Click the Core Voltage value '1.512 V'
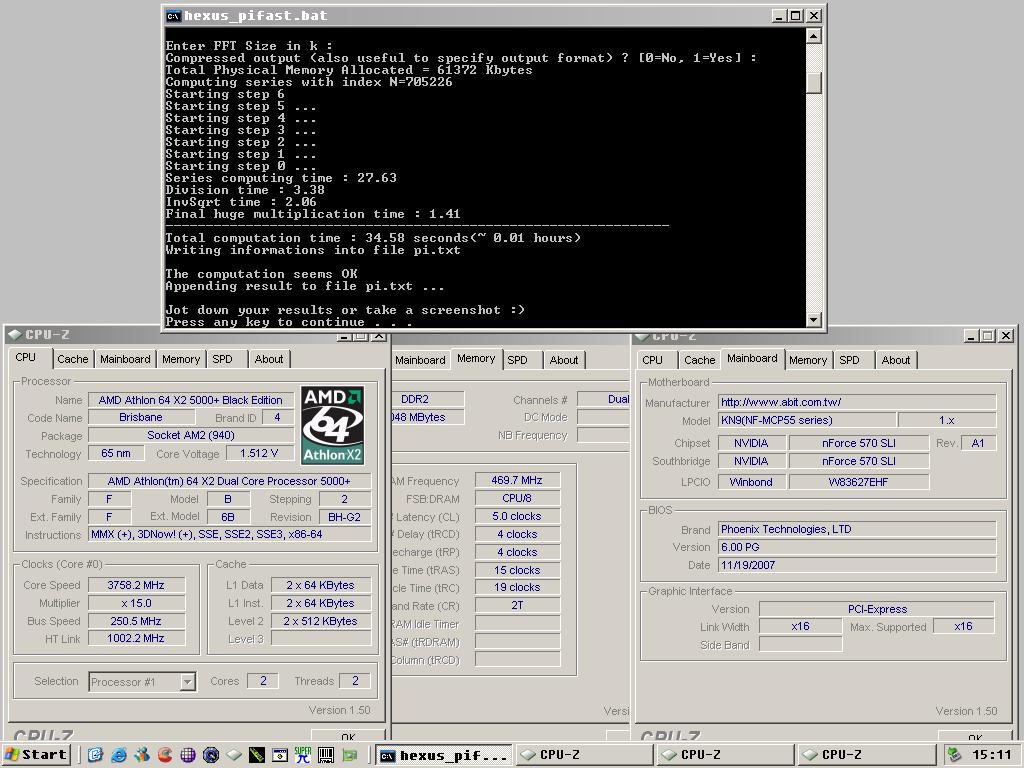 [x=259, y=453]
